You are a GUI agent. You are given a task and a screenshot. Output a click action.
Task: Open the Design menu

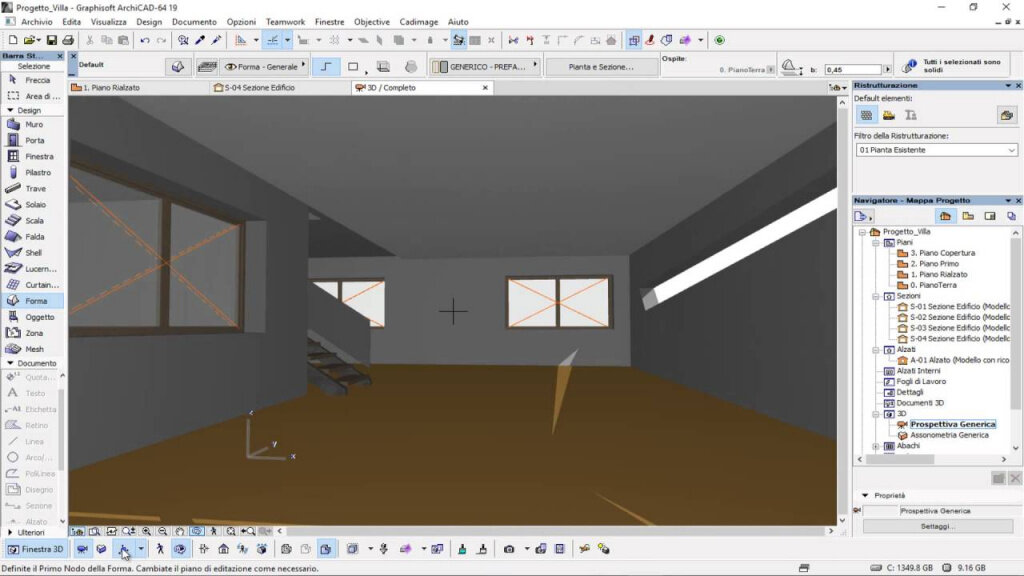tap(149, 22)
